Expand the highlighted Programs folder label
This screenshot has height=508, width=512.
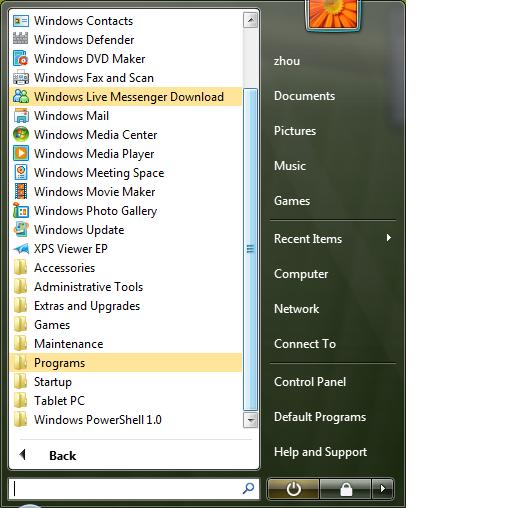(x=59, y=363)
